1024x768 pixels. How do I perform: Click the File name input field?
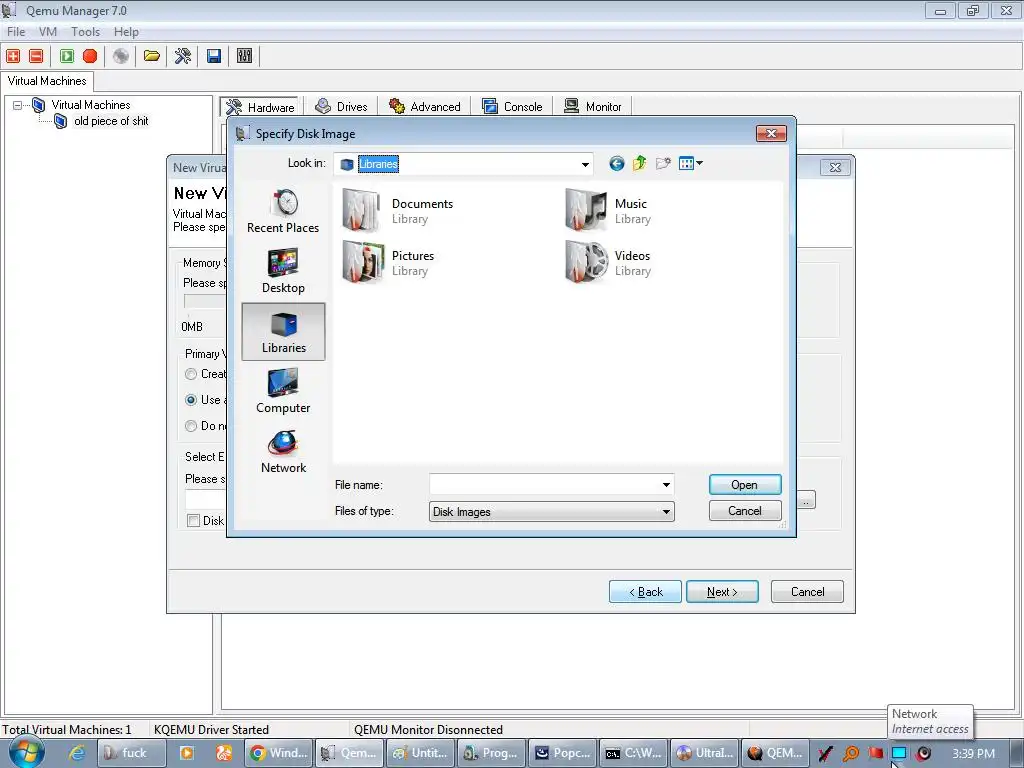[544, 485]
